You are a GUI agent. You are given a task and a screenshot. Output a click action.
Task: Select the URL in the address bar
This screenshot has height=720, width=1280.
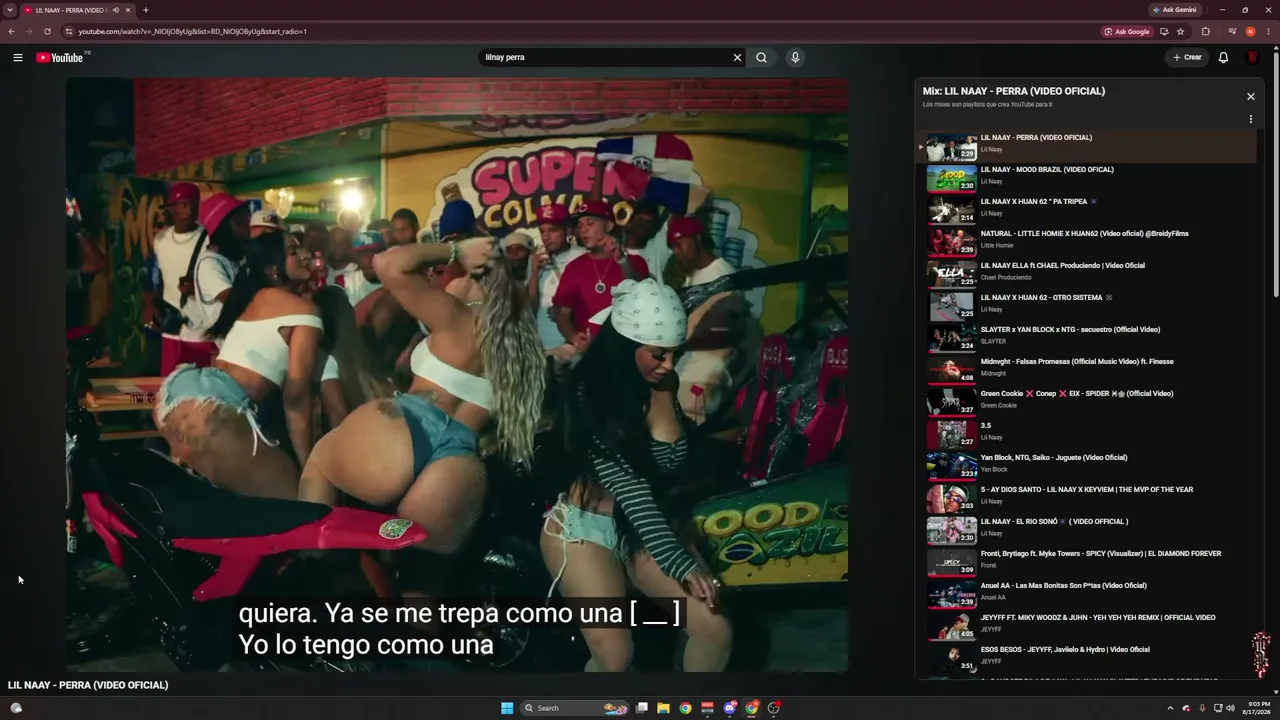193,31
